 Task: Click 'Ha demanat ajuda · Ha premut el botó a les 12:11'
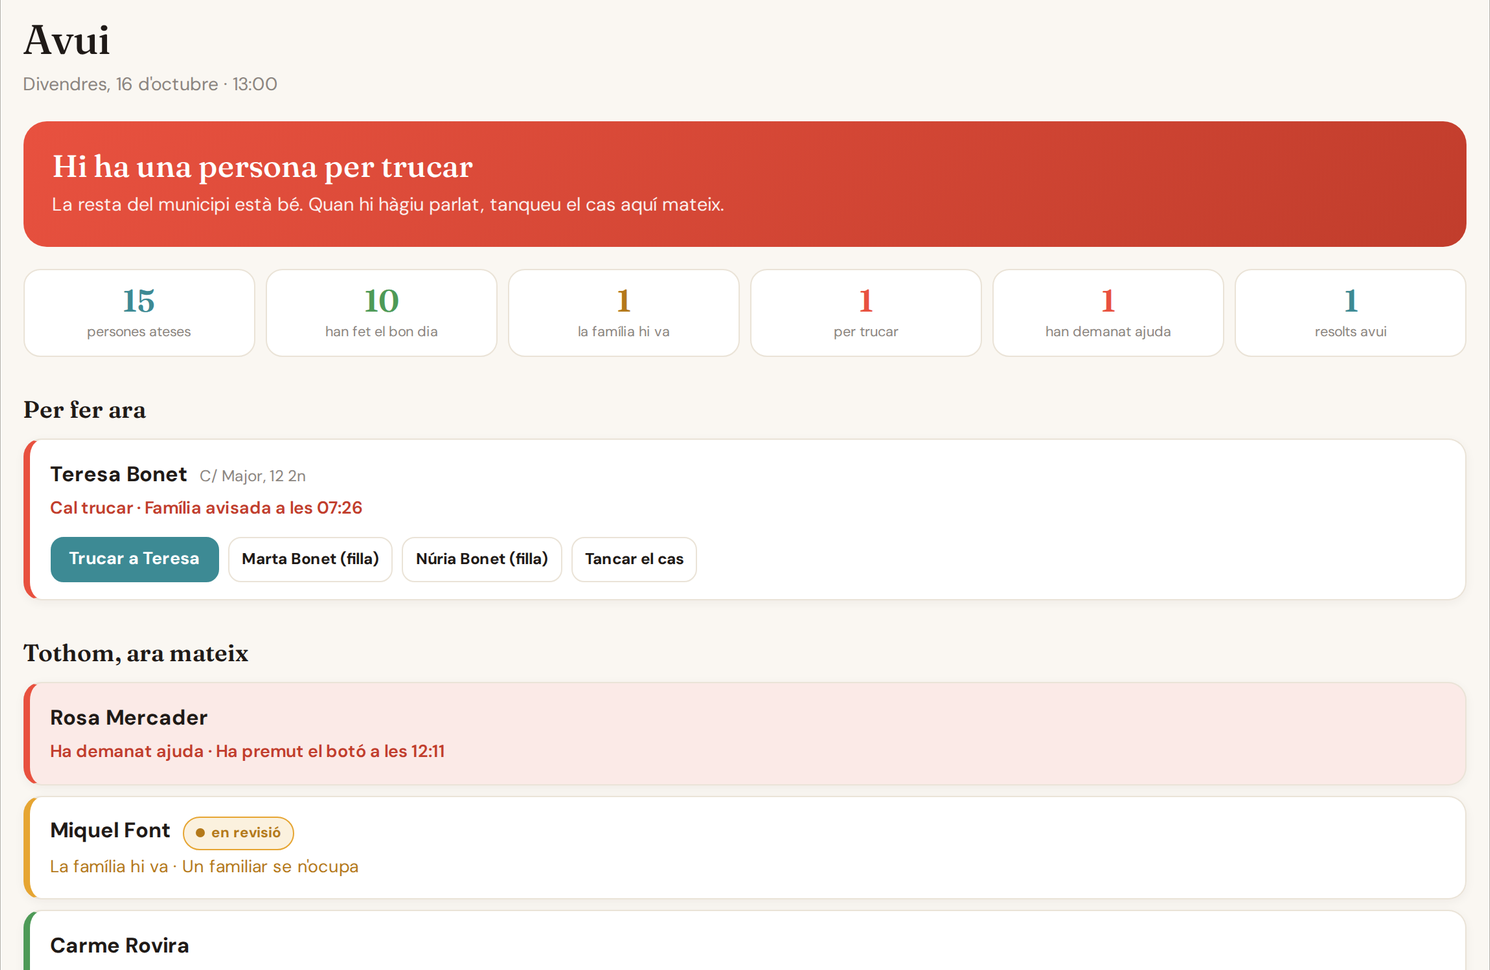[247, 751]
